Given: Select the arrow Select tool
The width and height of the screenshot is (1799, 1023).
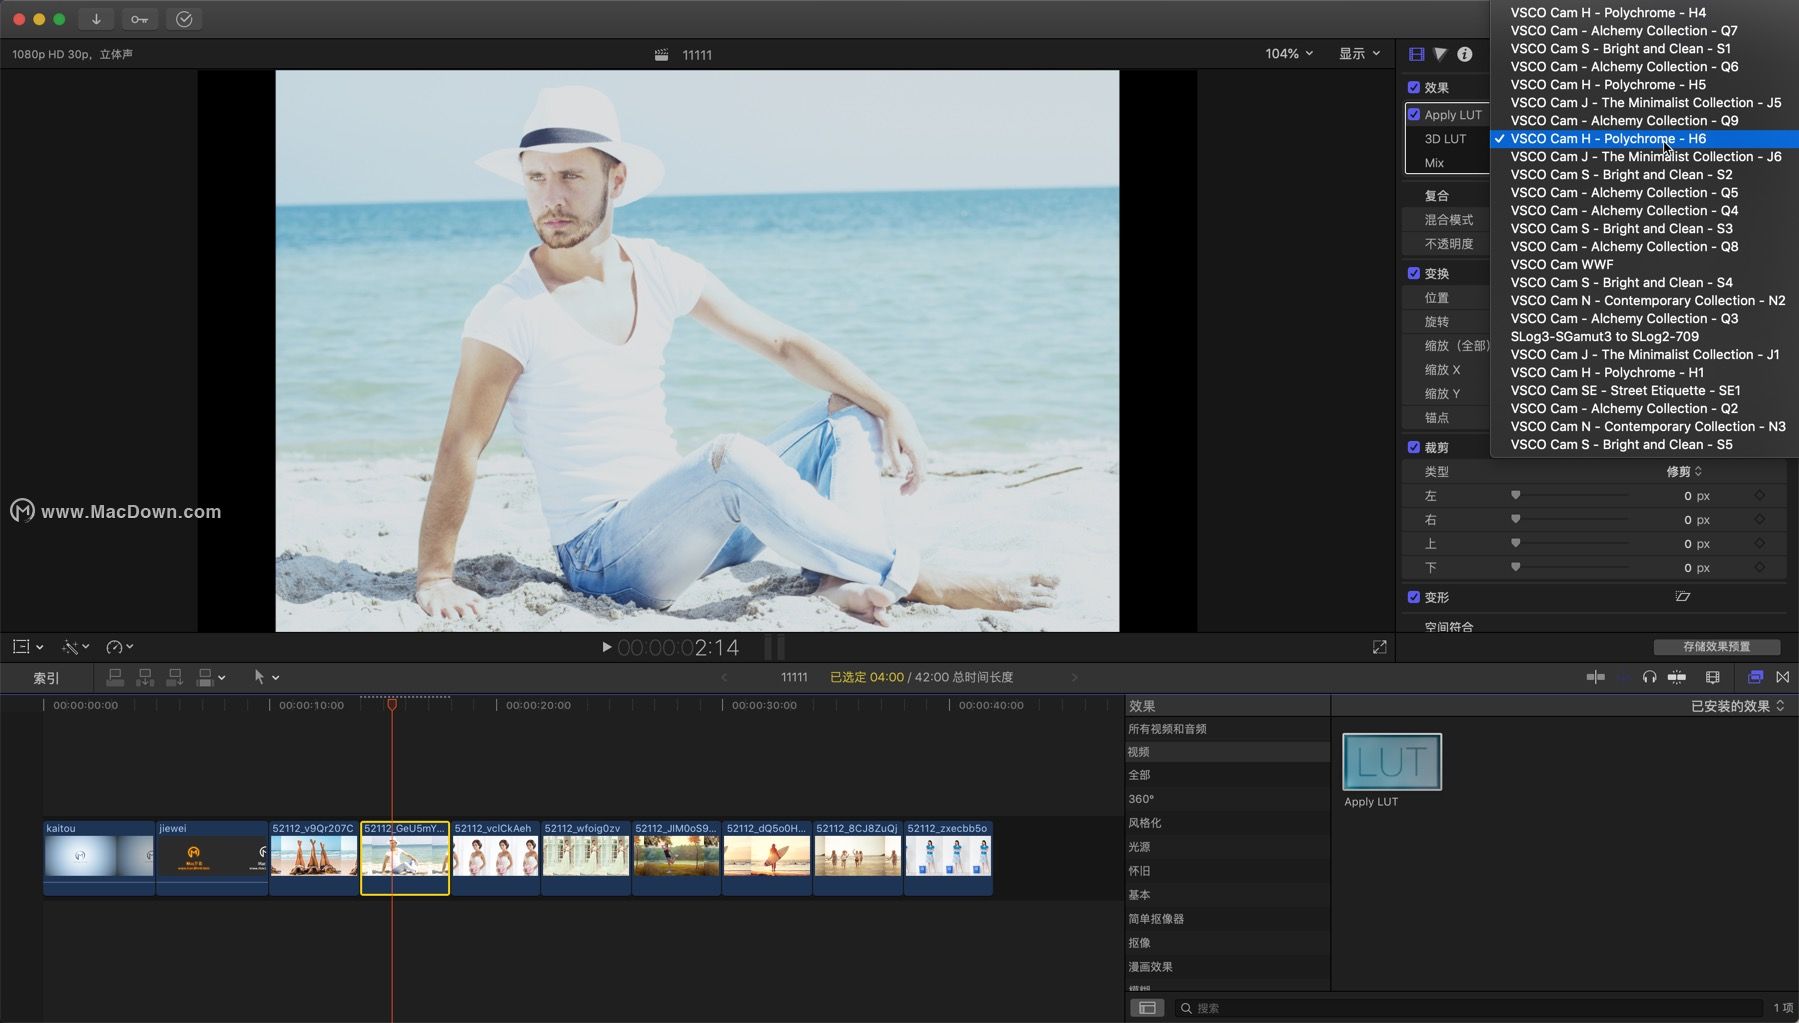Looking at the screenshot, I should 260,677.
